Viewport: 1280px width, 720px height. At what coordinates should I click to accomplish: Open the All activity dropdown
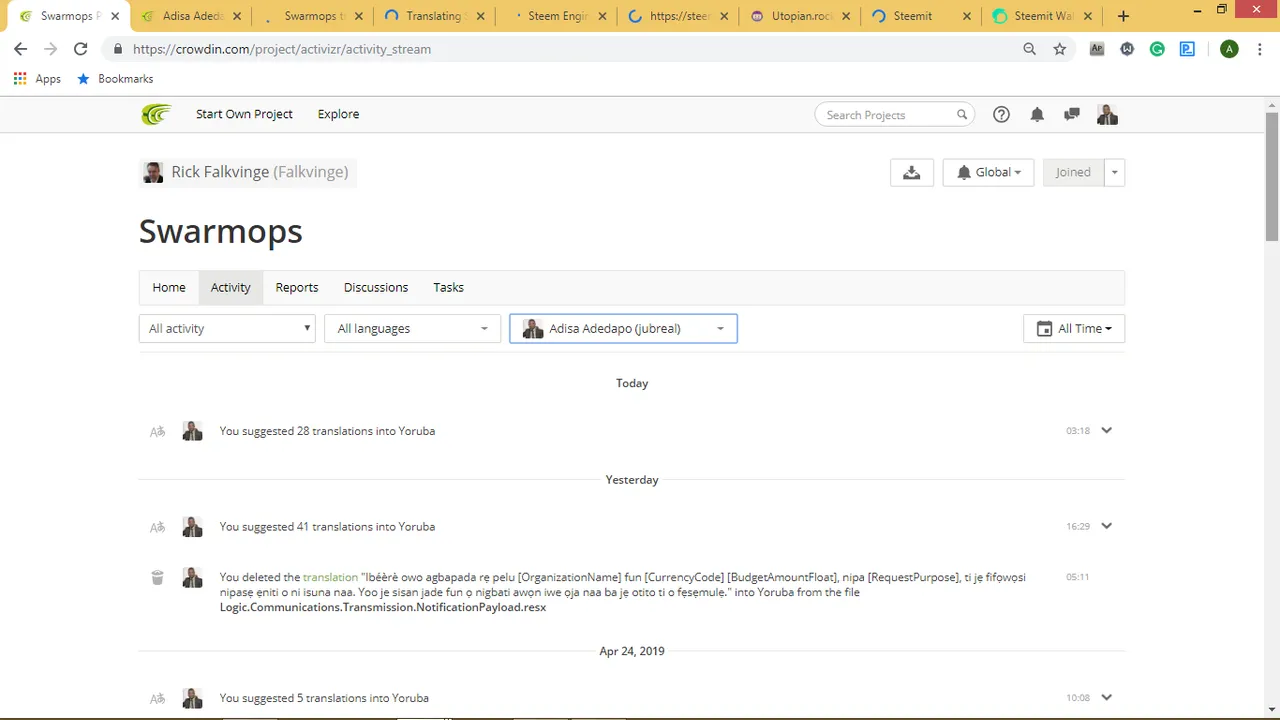pyautogui.click(x=227, y=328)
